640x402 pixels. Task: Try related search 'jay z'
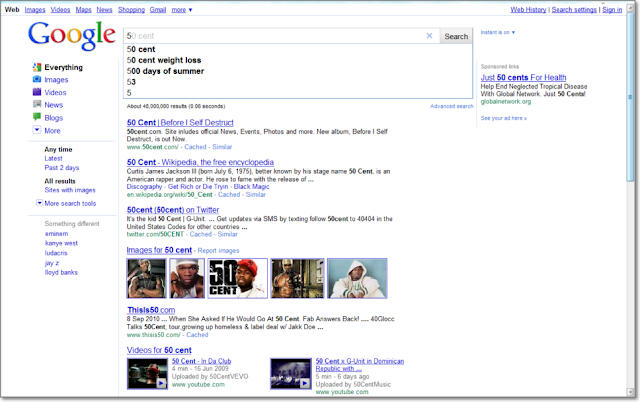point(52,263)
